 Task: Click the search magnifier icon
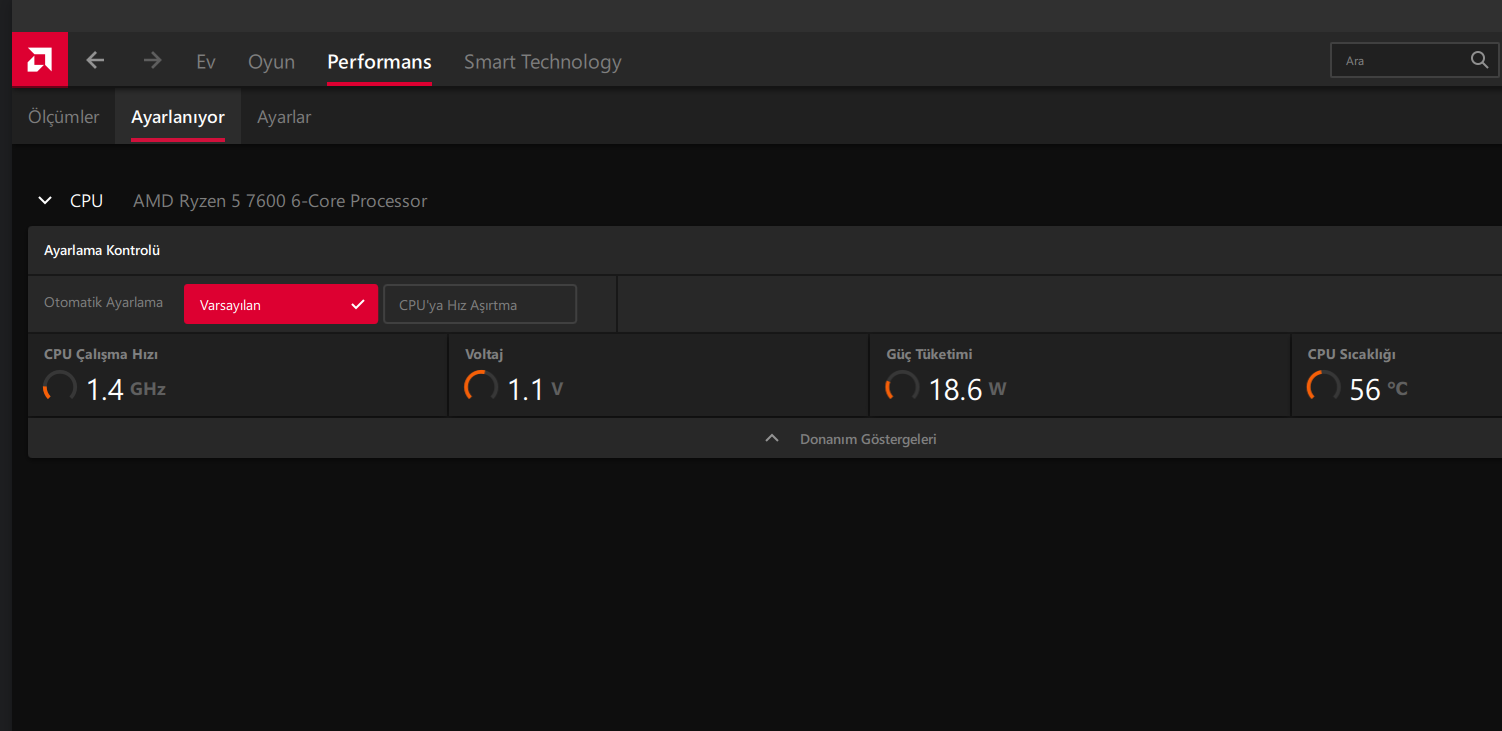[1480, 60]
